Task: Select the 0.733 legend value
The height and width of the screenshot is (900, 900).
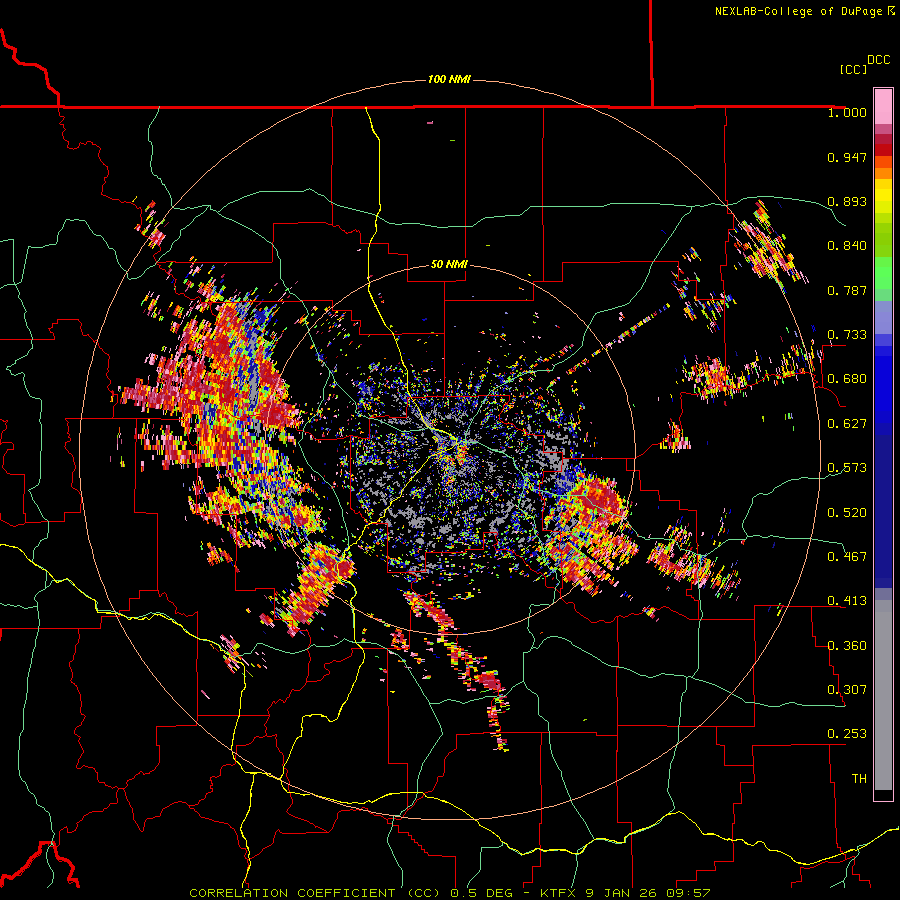Action: tap(847, 335)
